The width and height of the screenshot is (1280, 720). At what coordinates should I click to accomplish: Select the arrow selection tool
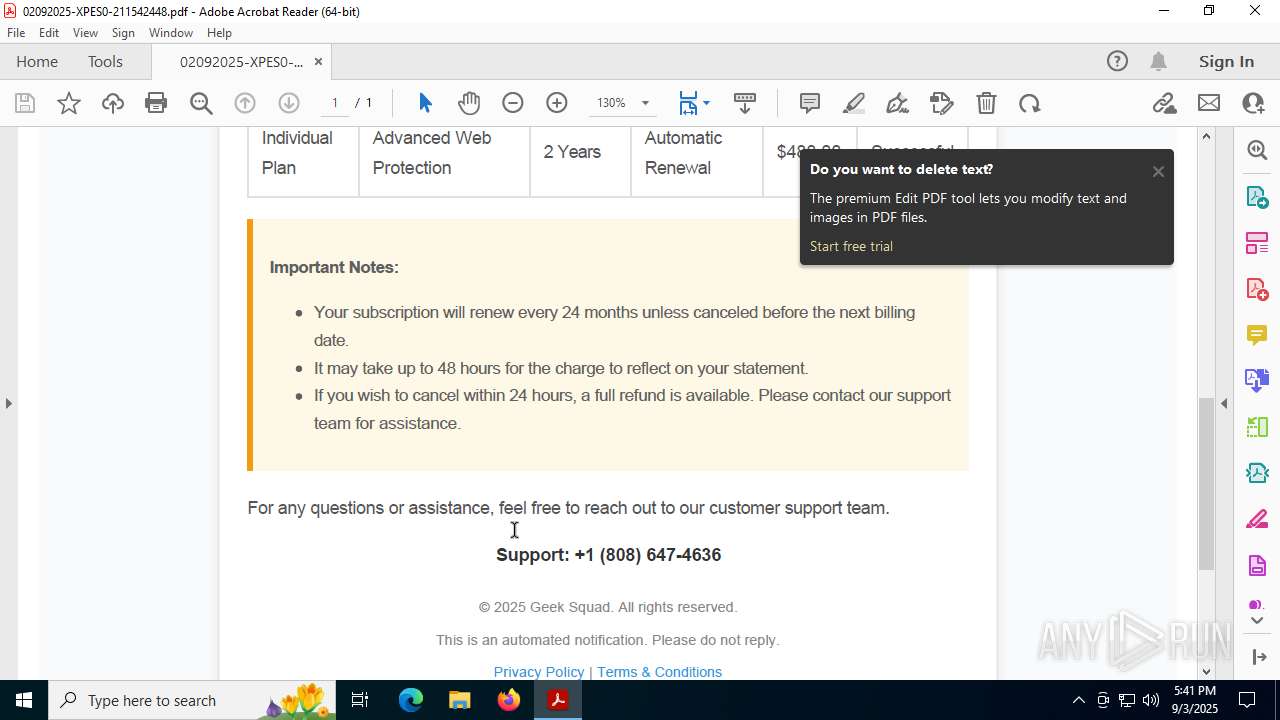coord(425,103)
